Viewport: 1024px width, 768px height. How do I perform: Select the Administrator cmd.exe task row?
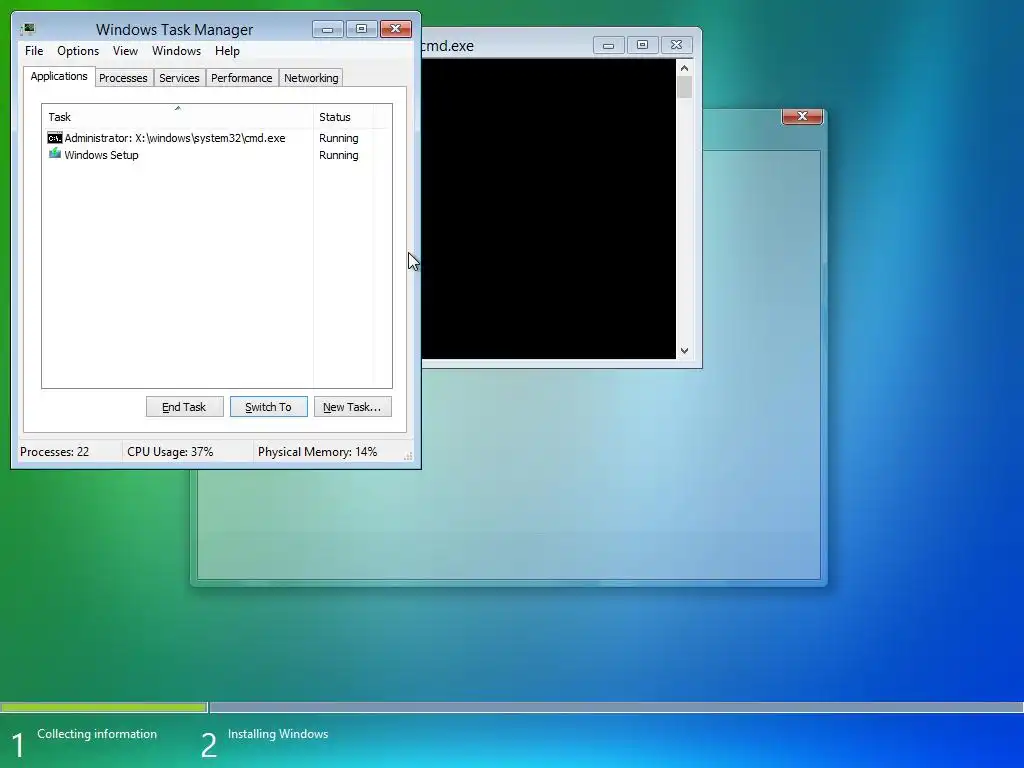[x=216, y=138]
